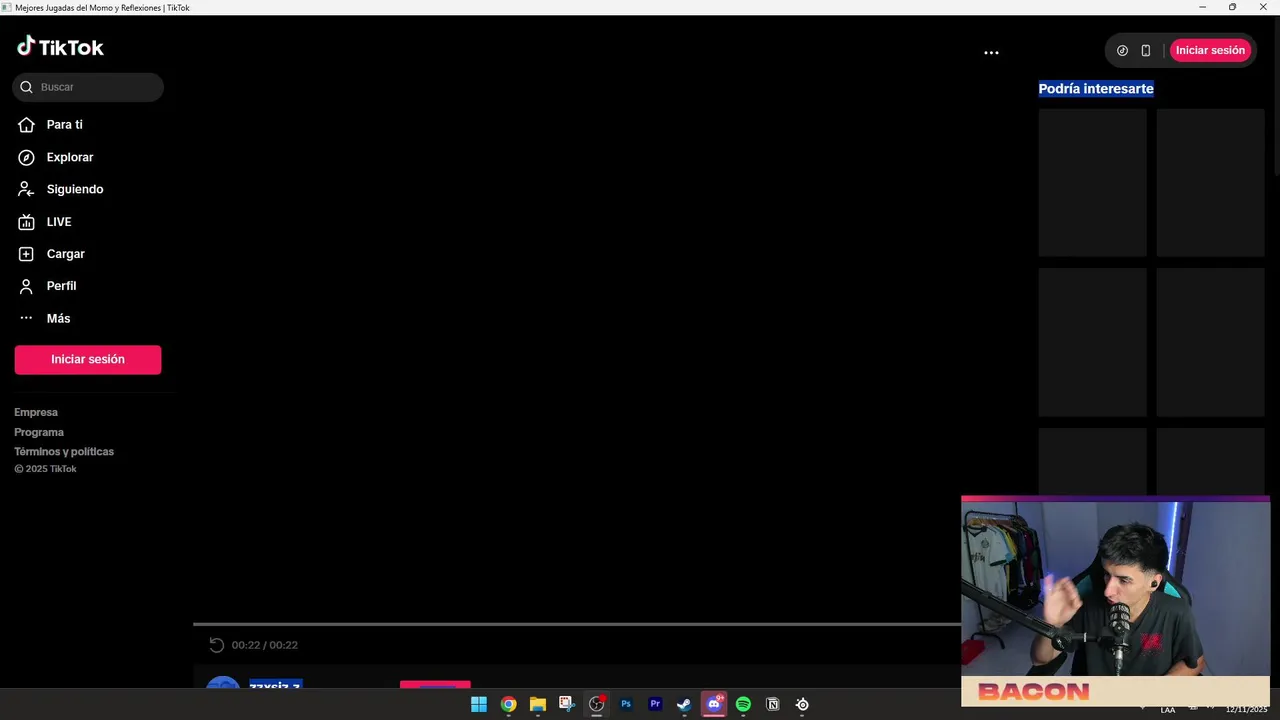Click the 00:22 / 00:22 time display

click(265, 645)
